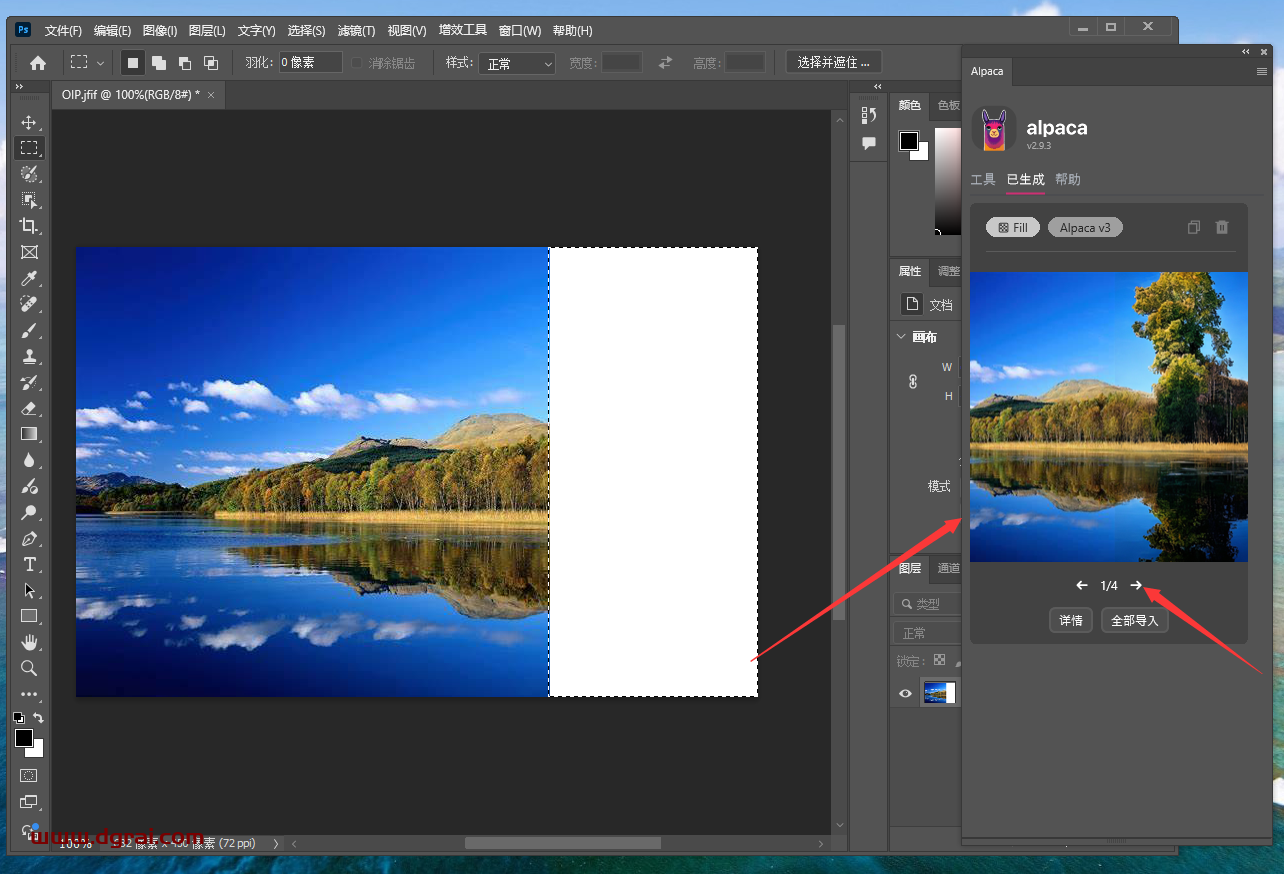Collapse the 画布 canvas section

901,337
